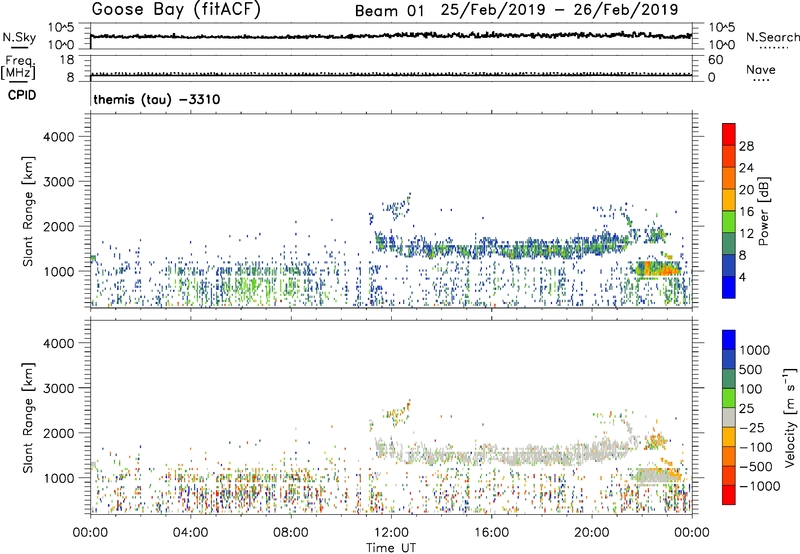Click the "16:00" time axis label
The height and width of the screenshot is (554, 800).
(491, 533)
